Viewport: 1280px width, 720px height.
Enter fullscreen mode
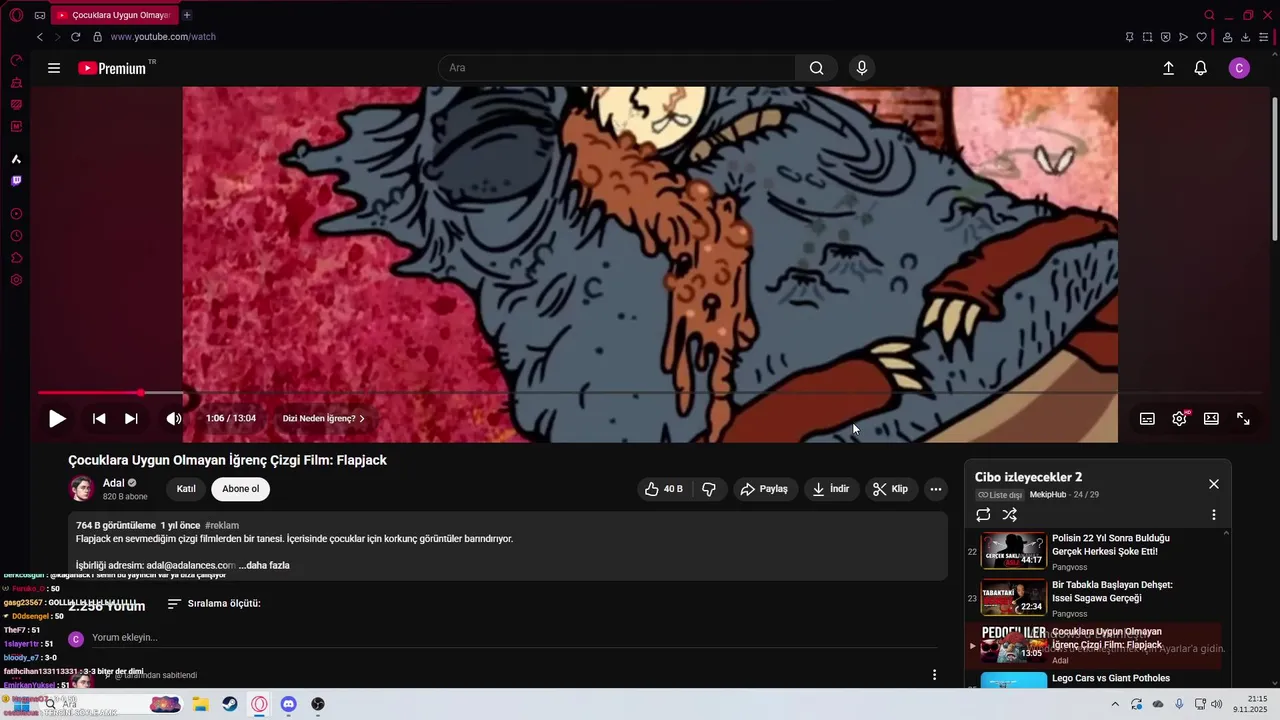coord(1243,419)
